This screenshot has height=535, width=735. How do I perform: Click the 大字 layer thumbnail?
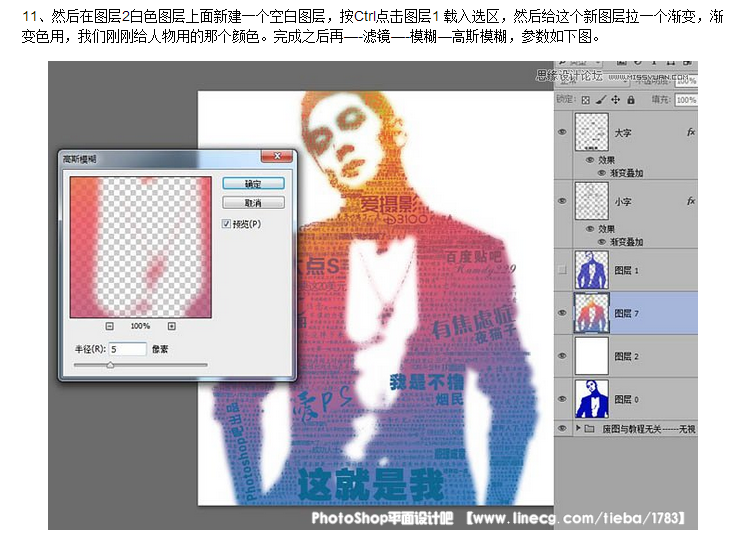point(592,132)
